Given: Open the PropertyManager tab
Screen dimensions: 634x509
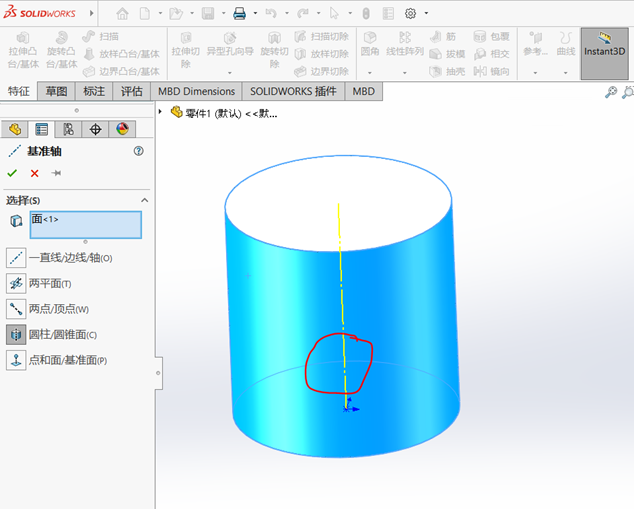Looking at the screenshot, I should click(x=42, y=129).
